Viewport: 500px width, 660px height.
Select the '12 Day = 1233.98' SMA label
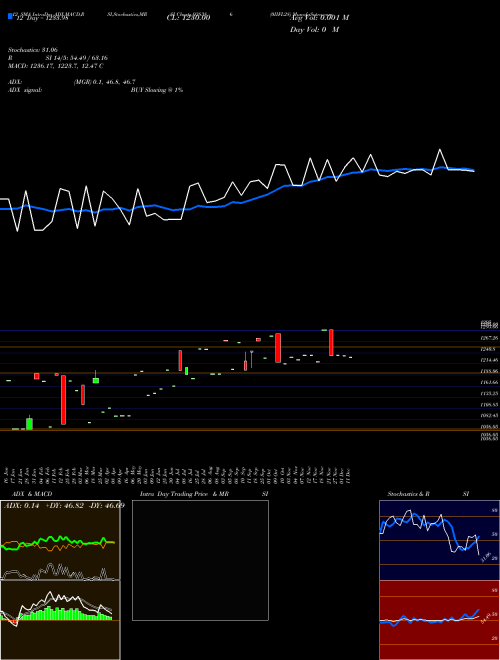coord(42,18)
